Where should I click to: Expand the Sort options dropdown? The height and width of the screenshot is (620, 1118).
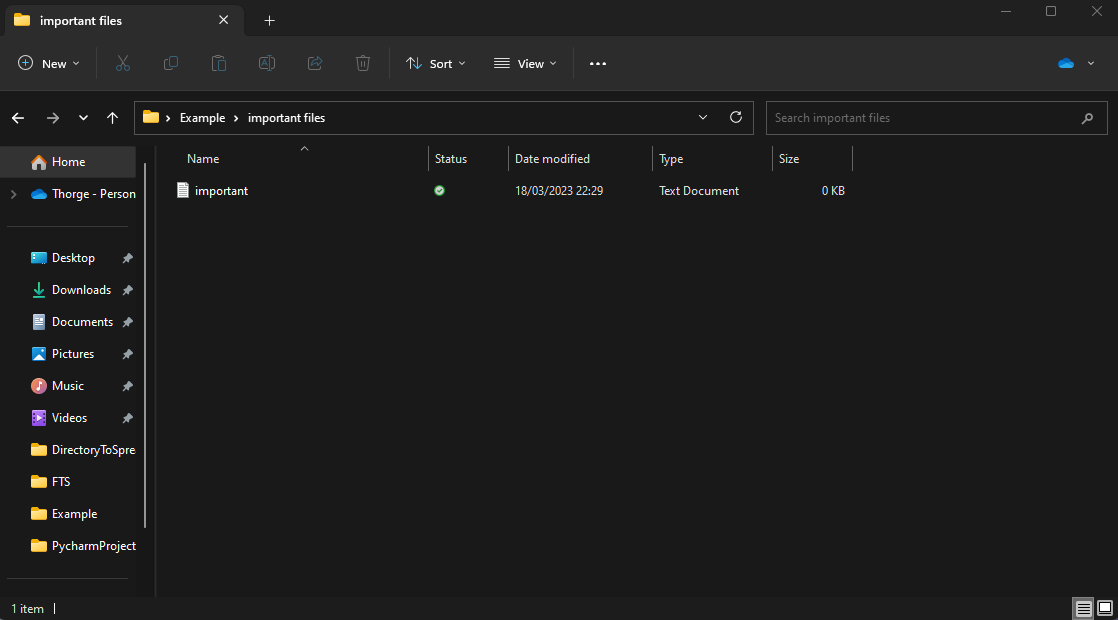coord(435,63)
